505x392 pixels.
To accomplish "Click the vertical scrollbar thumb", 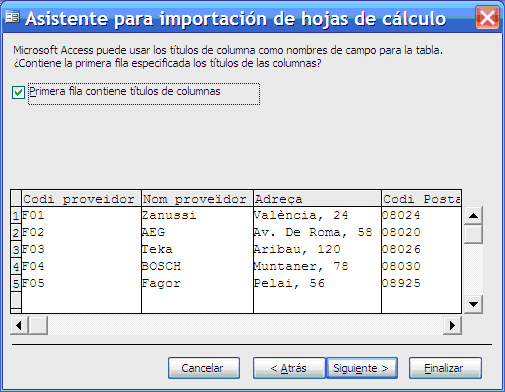I will [473, 234].
